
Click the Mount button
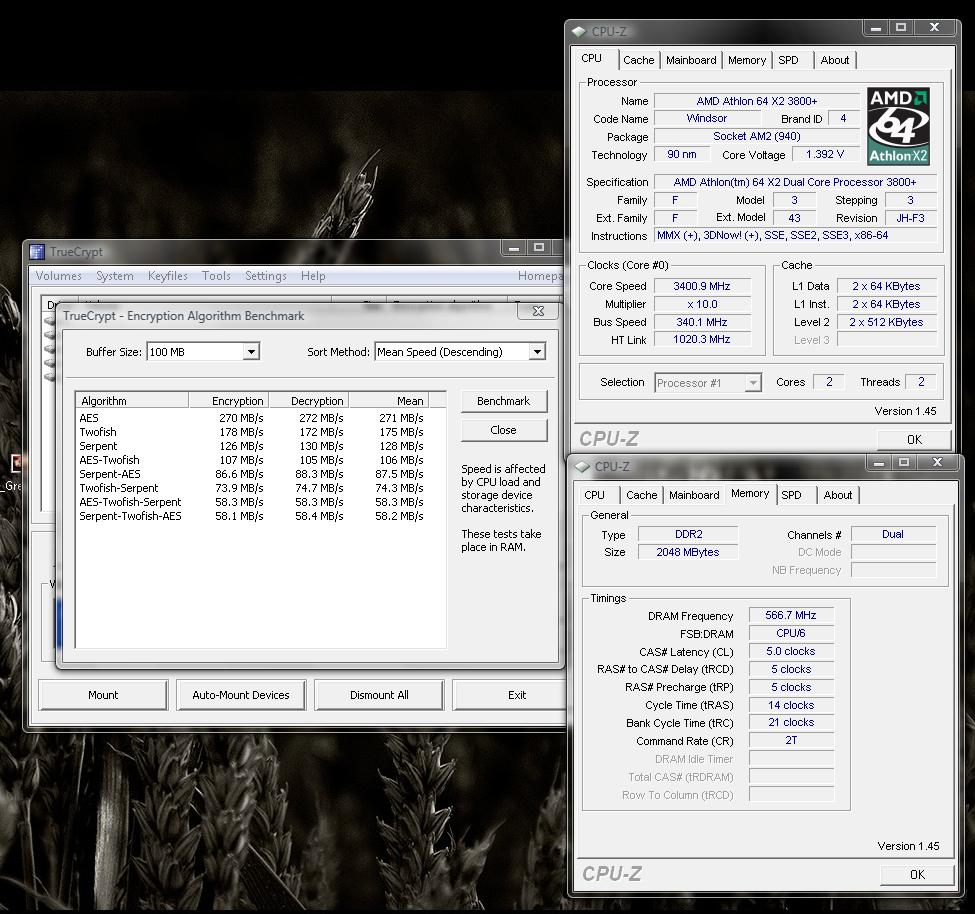coord(103,695)
